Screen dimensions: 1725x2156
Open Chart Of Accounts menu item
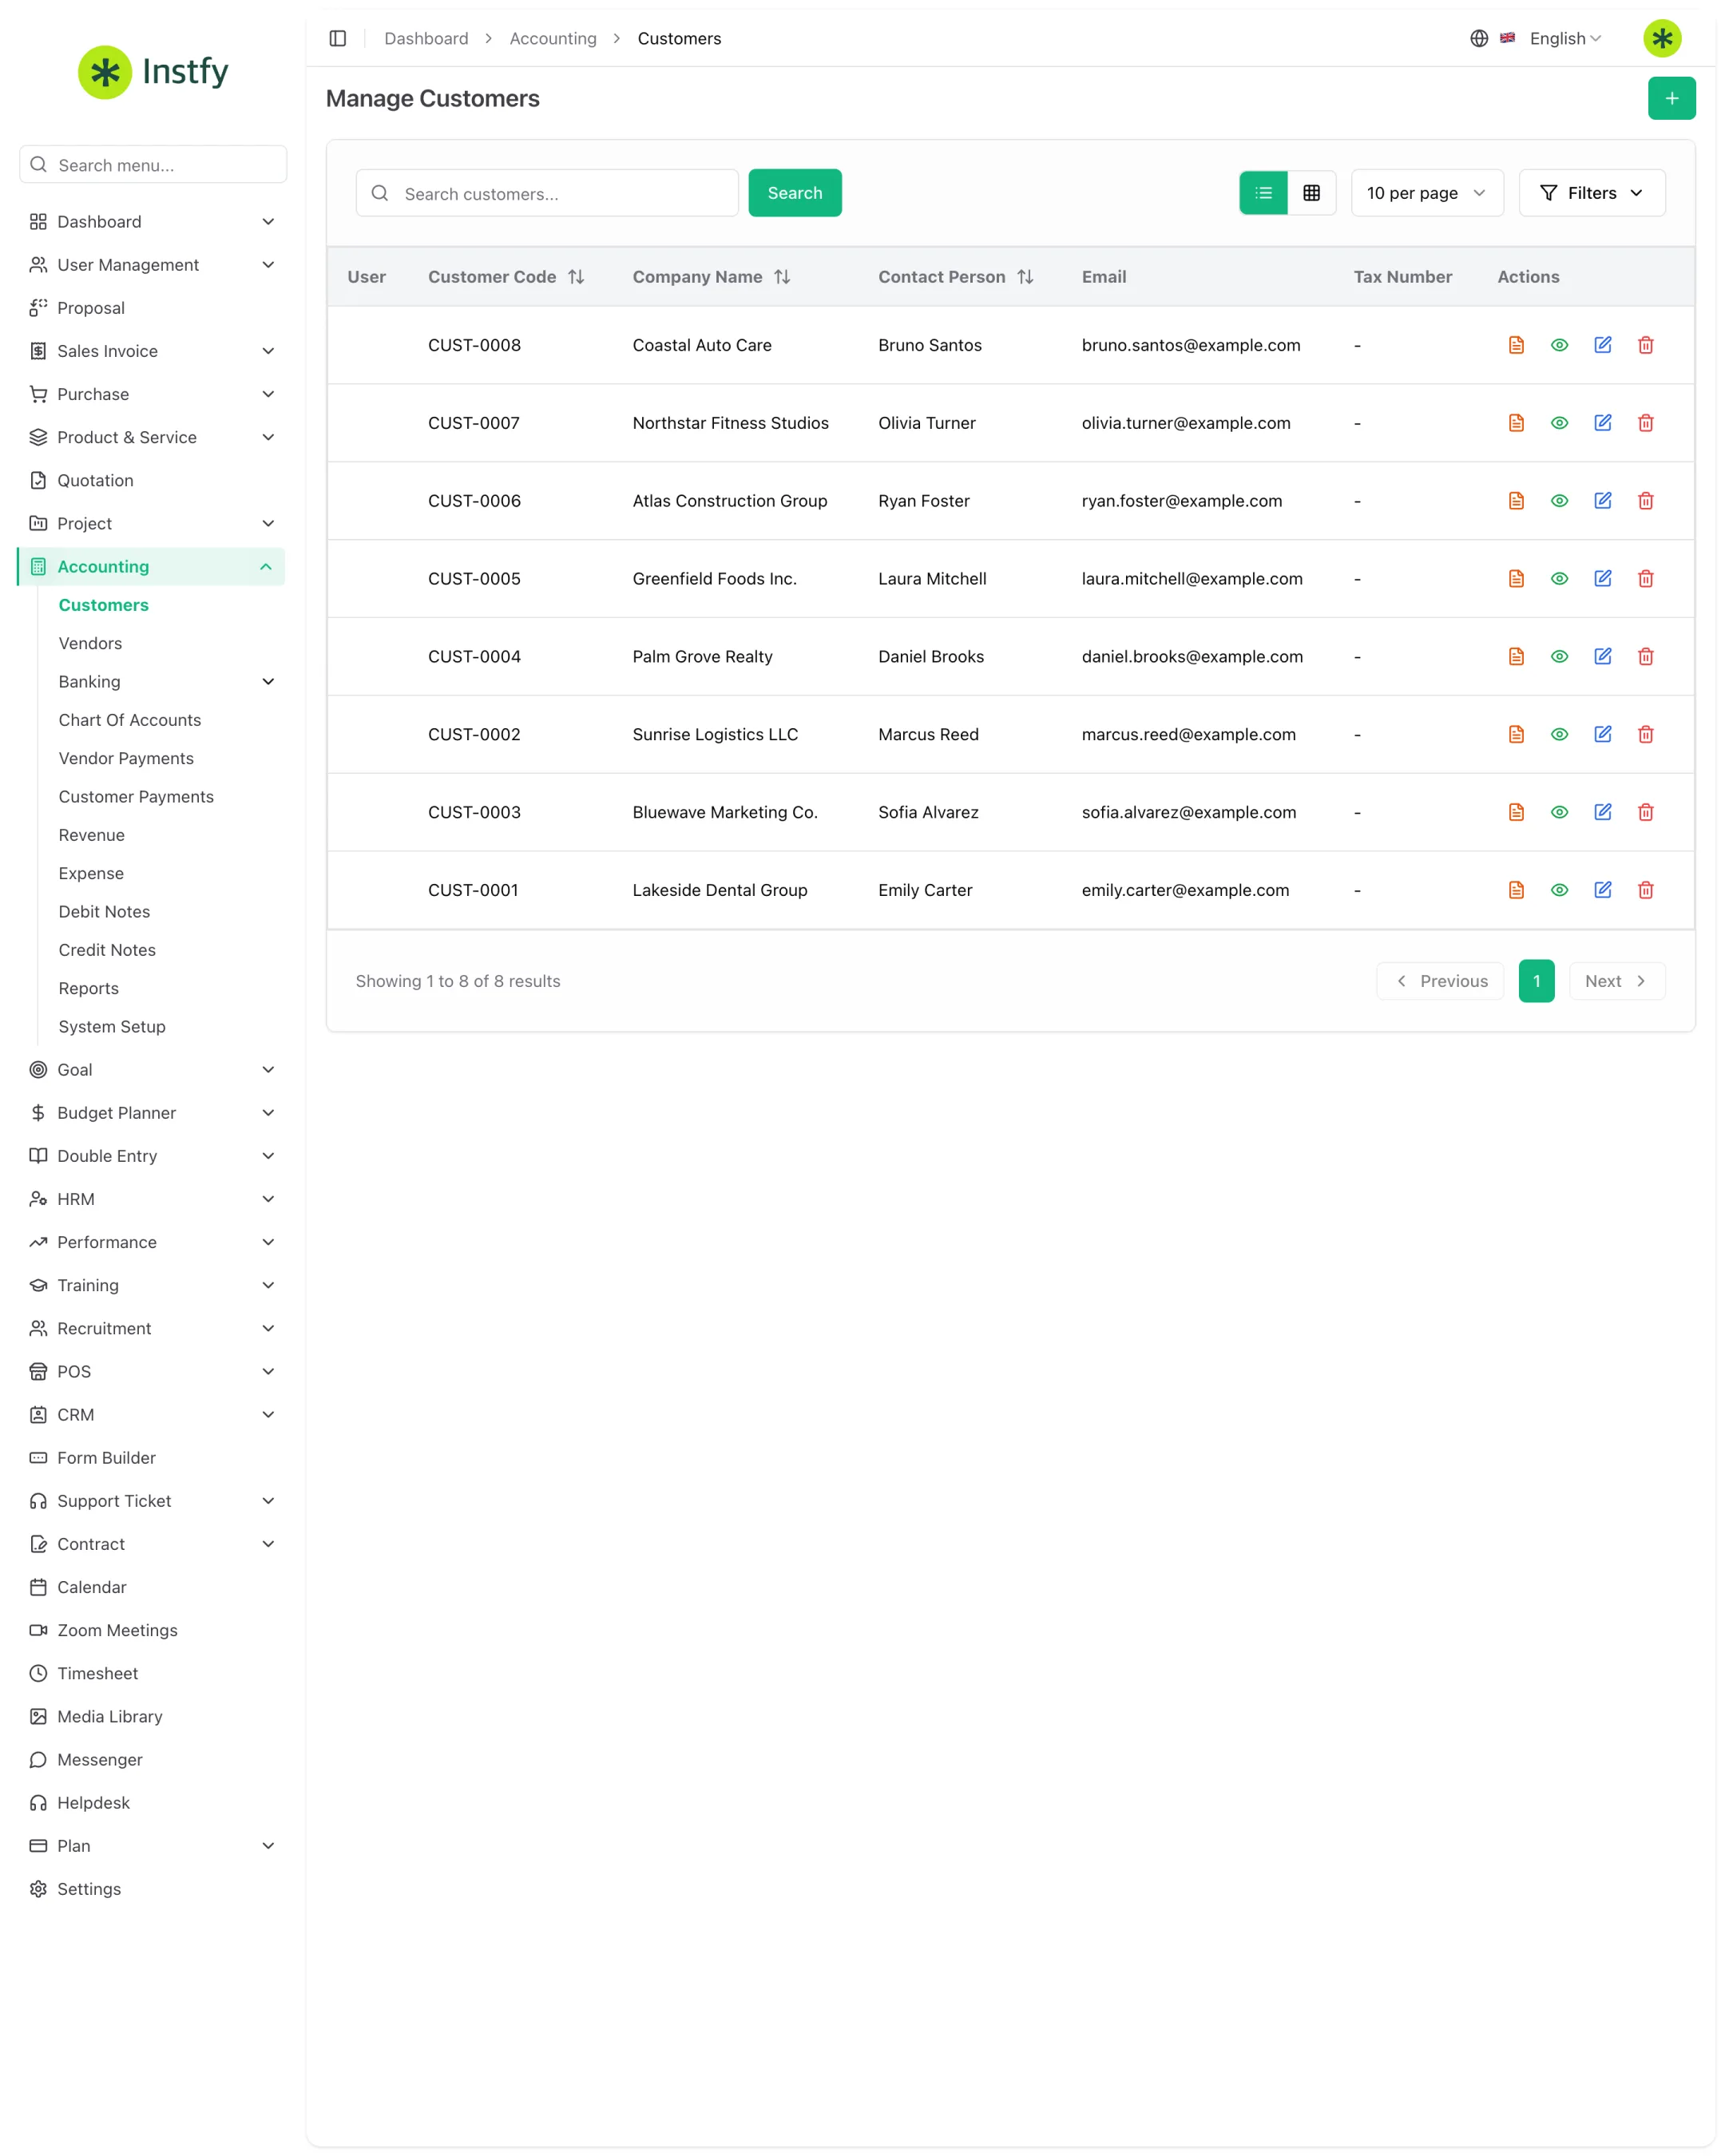coord(130,721)
